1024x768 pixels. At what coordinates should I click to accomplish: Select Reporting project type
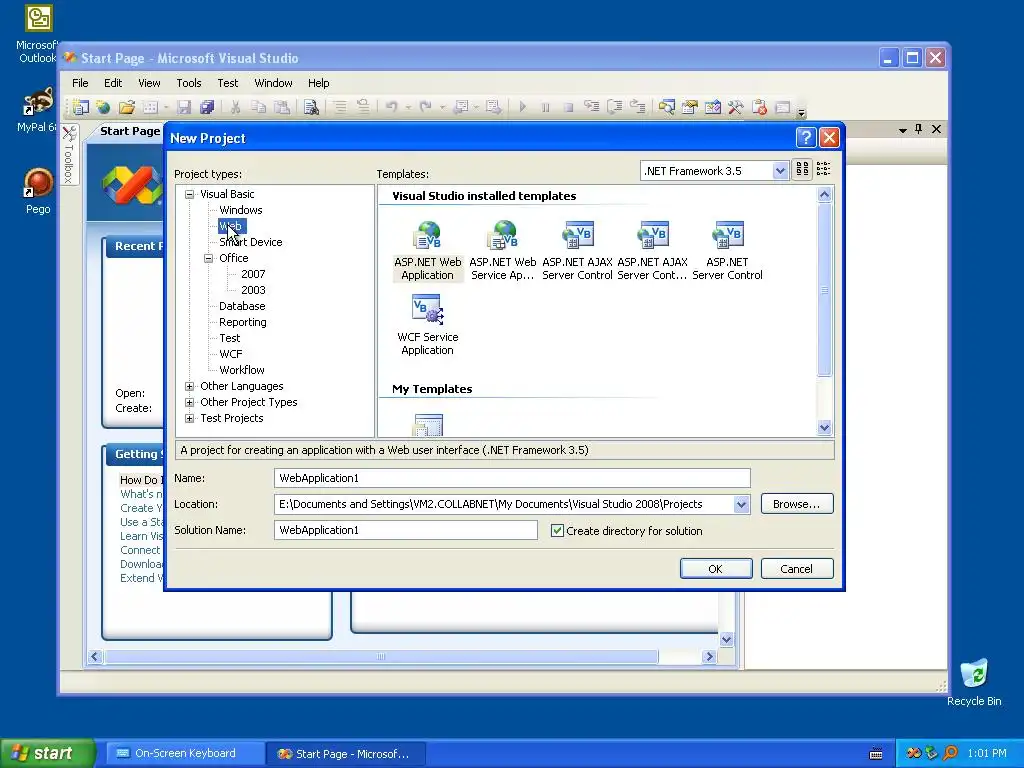pyautogui.click(x=243, y=322)
